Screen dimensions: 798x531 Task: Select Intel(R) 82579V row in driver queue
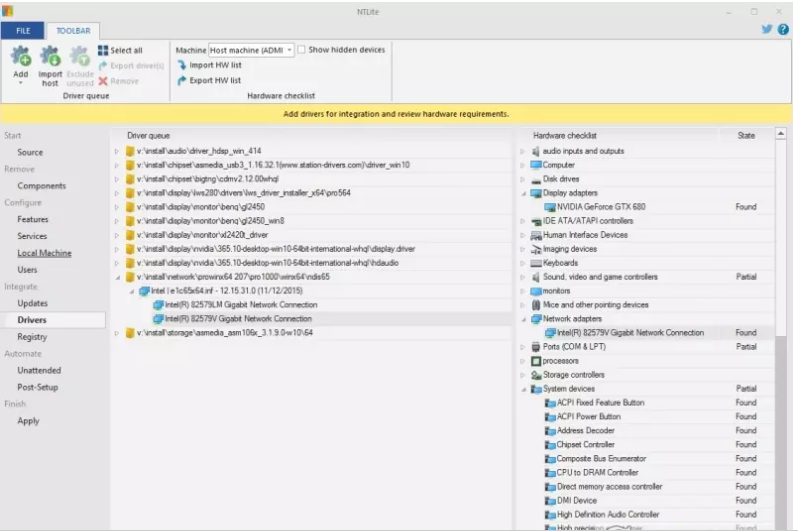310,319
